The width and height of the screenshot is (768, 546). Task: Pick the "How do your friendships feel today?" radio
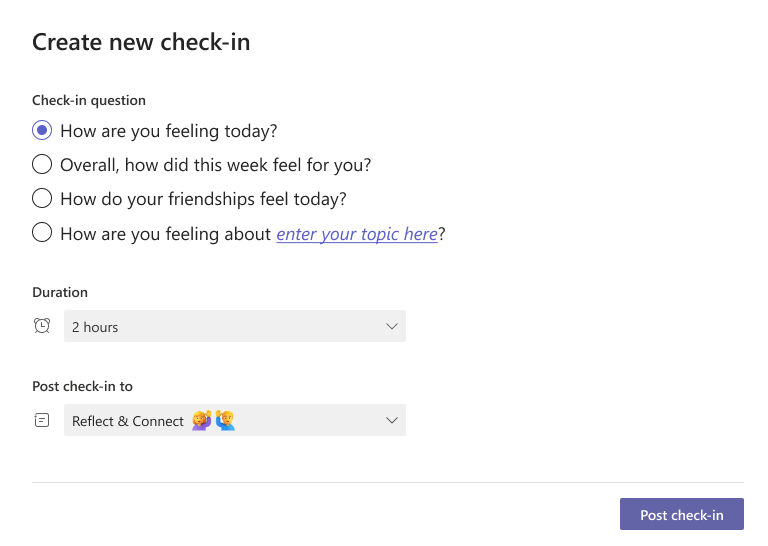point(42,198)
